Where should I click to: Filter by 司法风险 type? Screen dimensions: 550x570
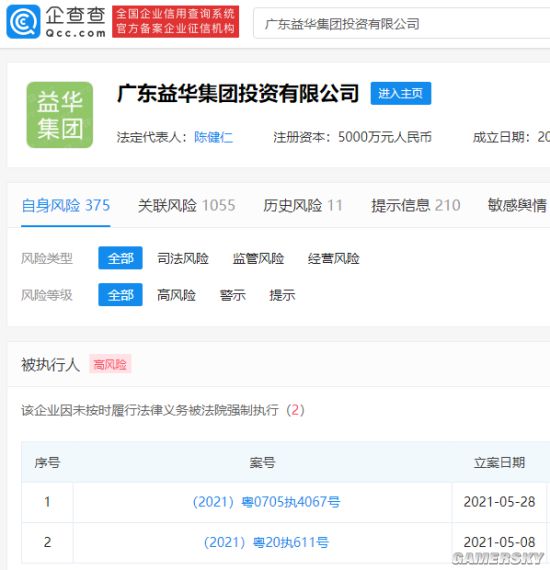(183, 258)
